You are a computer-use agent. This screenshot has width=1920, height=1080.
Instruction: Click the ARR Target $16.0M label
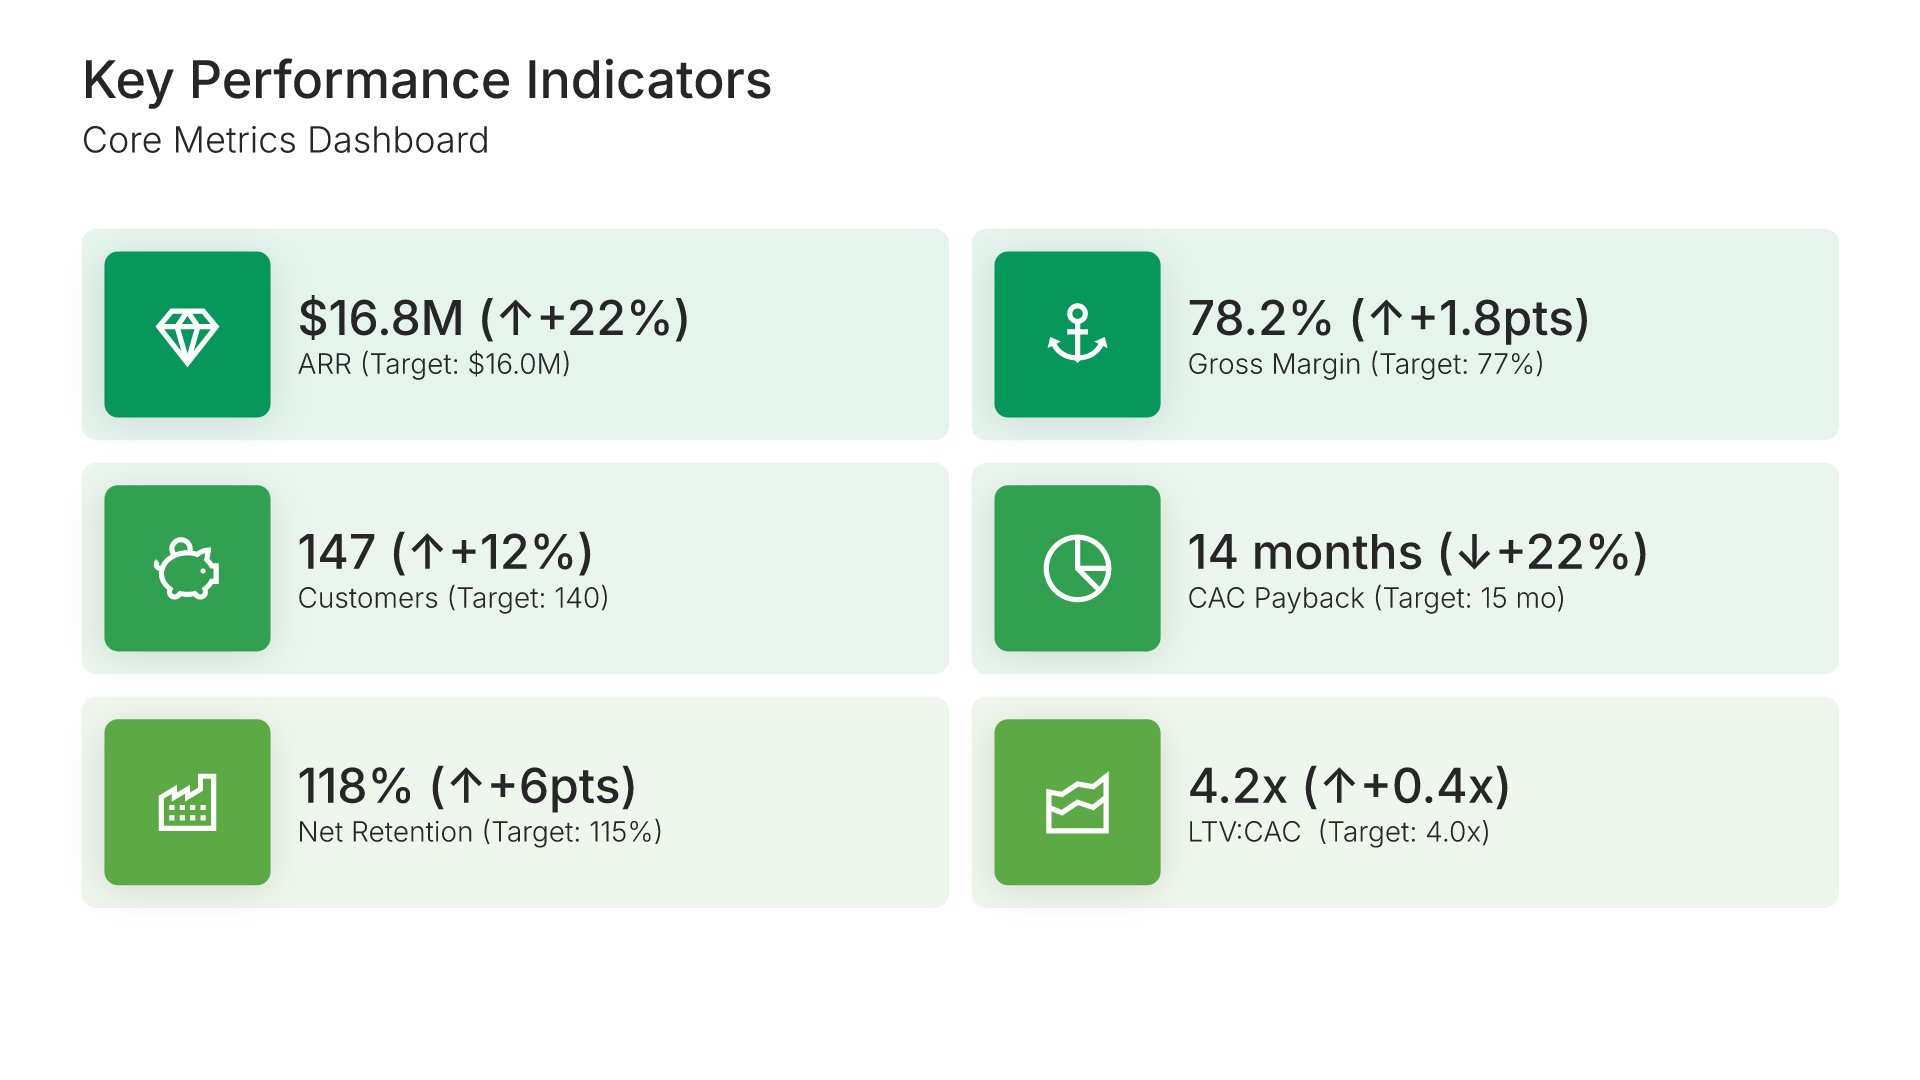tap(434, 364)
